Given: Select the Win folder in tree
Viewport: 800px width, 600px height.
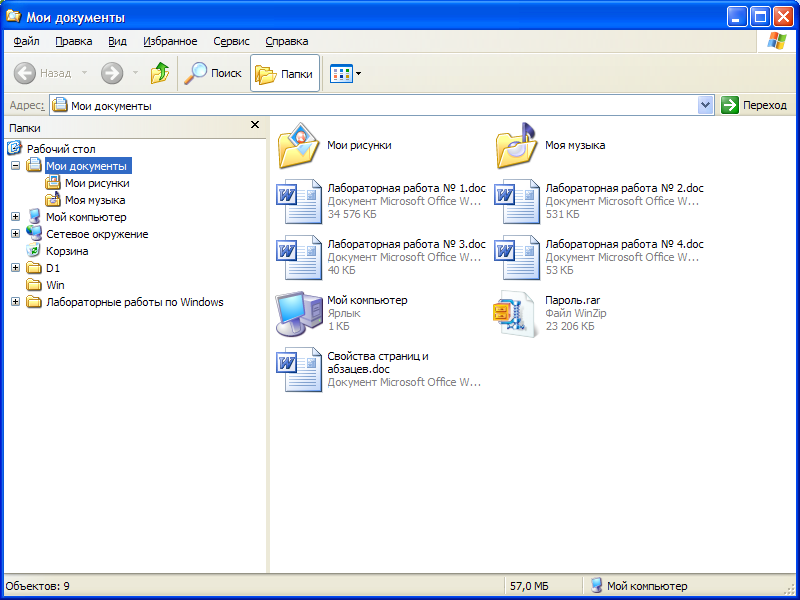Looking at the screenshot, I should click(55, 285).
